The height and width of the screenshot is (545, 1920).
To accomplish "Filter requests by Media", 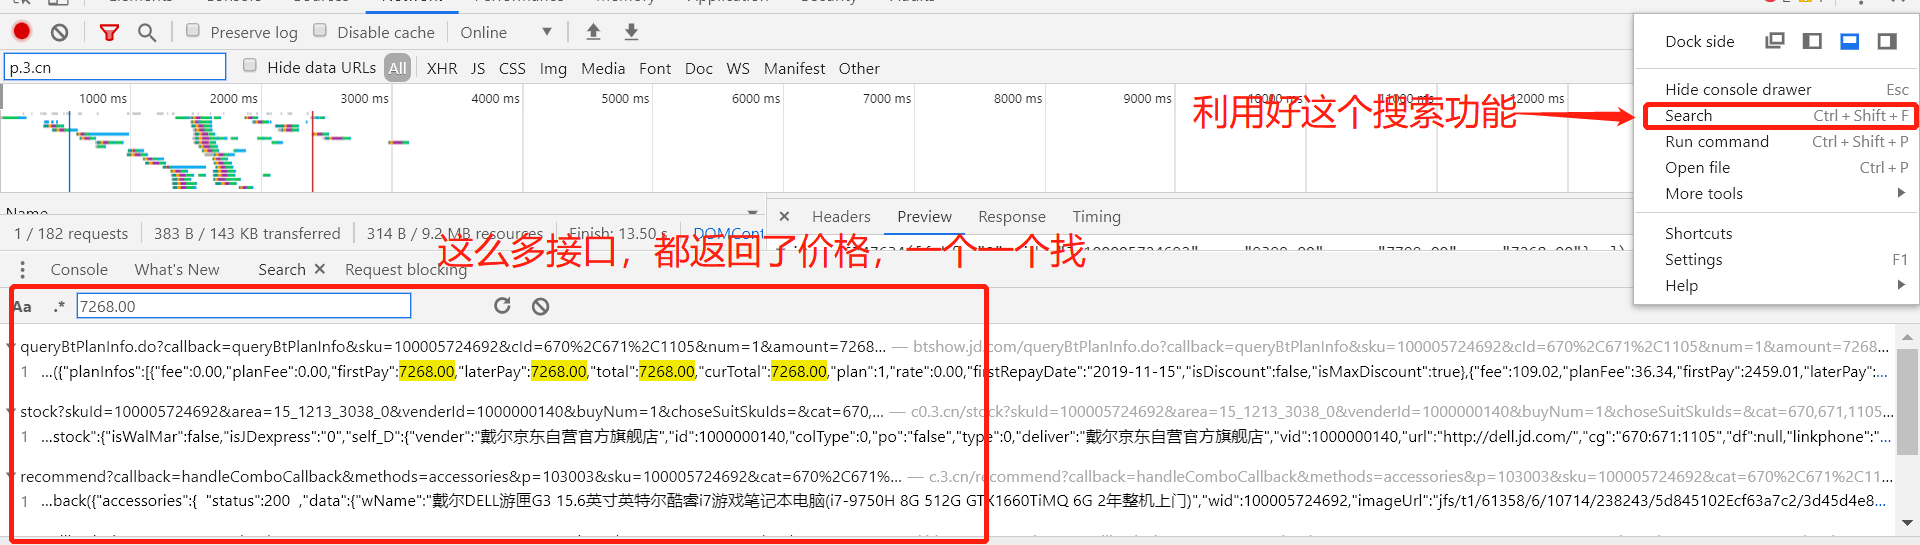I will (x=603, y=68).
